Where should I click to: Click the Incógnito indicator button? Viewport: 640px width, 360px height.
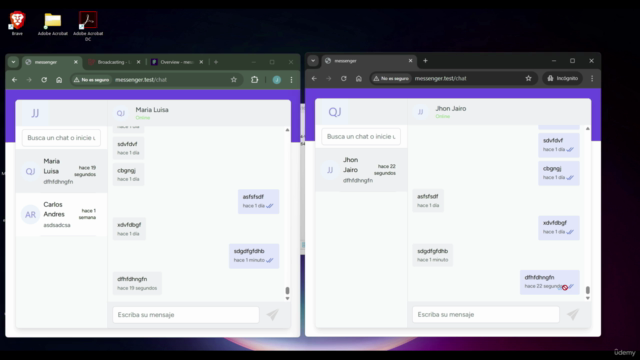[563, 78]
